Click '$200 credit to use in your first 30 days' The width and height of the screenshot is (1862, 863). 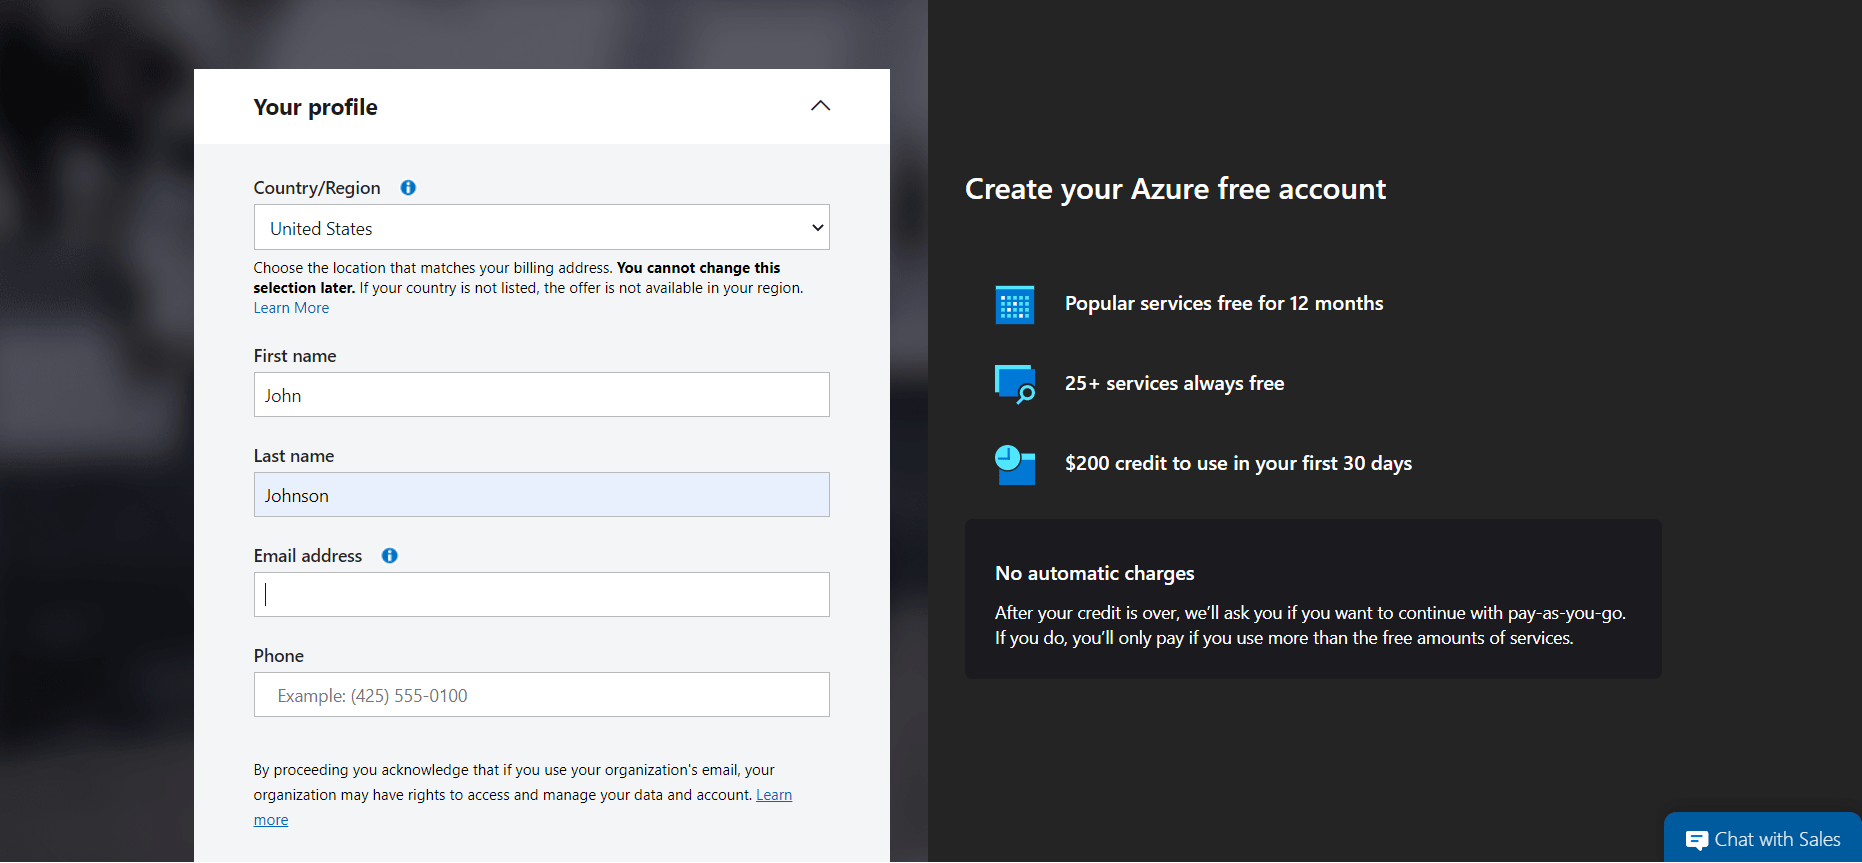1238,464
